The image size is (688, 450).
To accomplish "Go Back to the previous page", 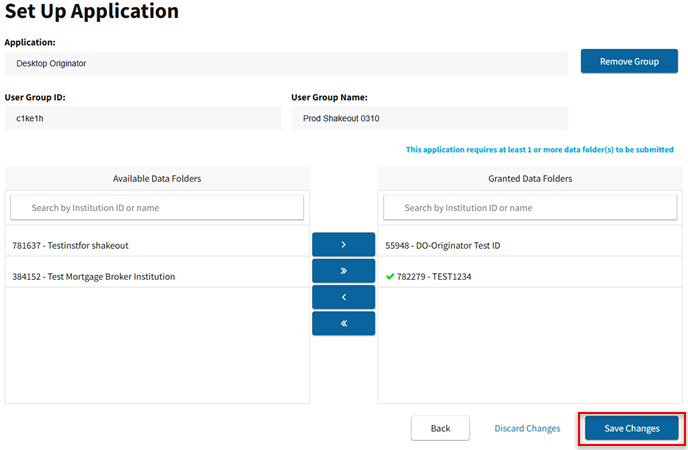I will click(x=440, y=428).
